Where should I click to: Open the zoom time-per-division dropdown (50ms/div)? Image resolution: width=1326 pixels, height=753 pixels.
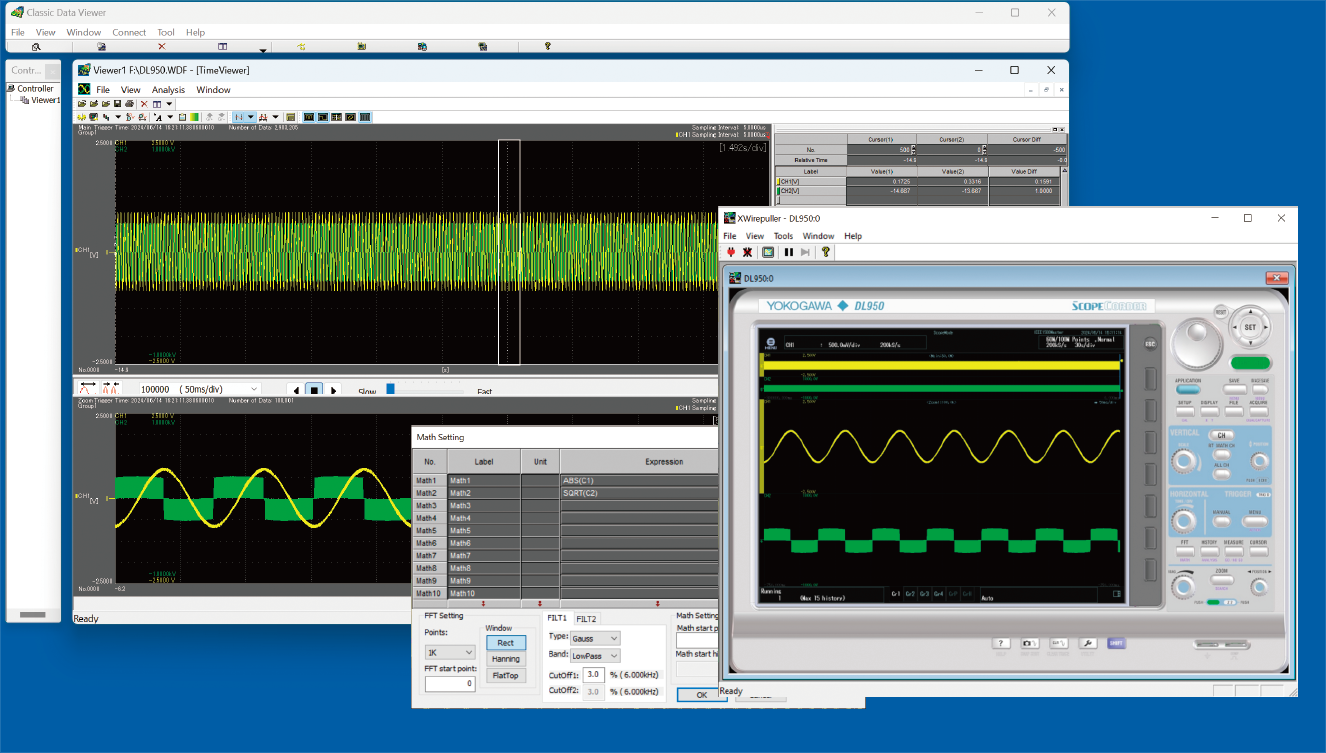click(x=252, y=389)
